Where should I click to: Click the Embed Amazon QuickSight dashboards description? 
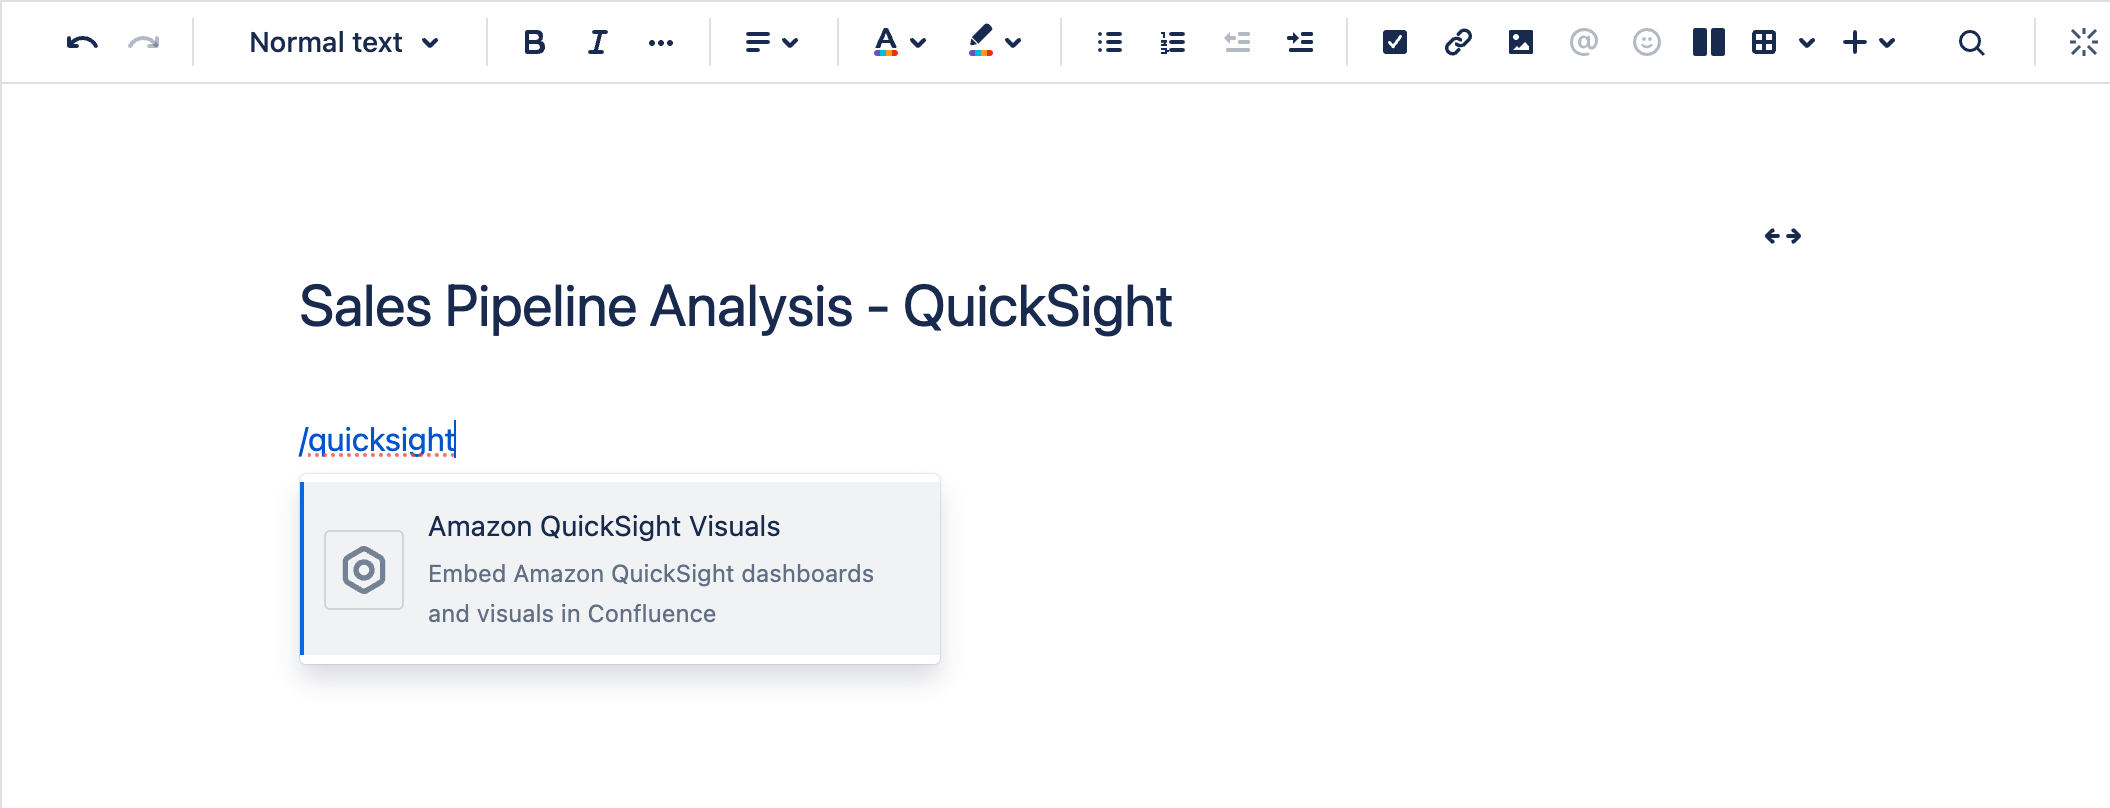(x=651, y=593)
